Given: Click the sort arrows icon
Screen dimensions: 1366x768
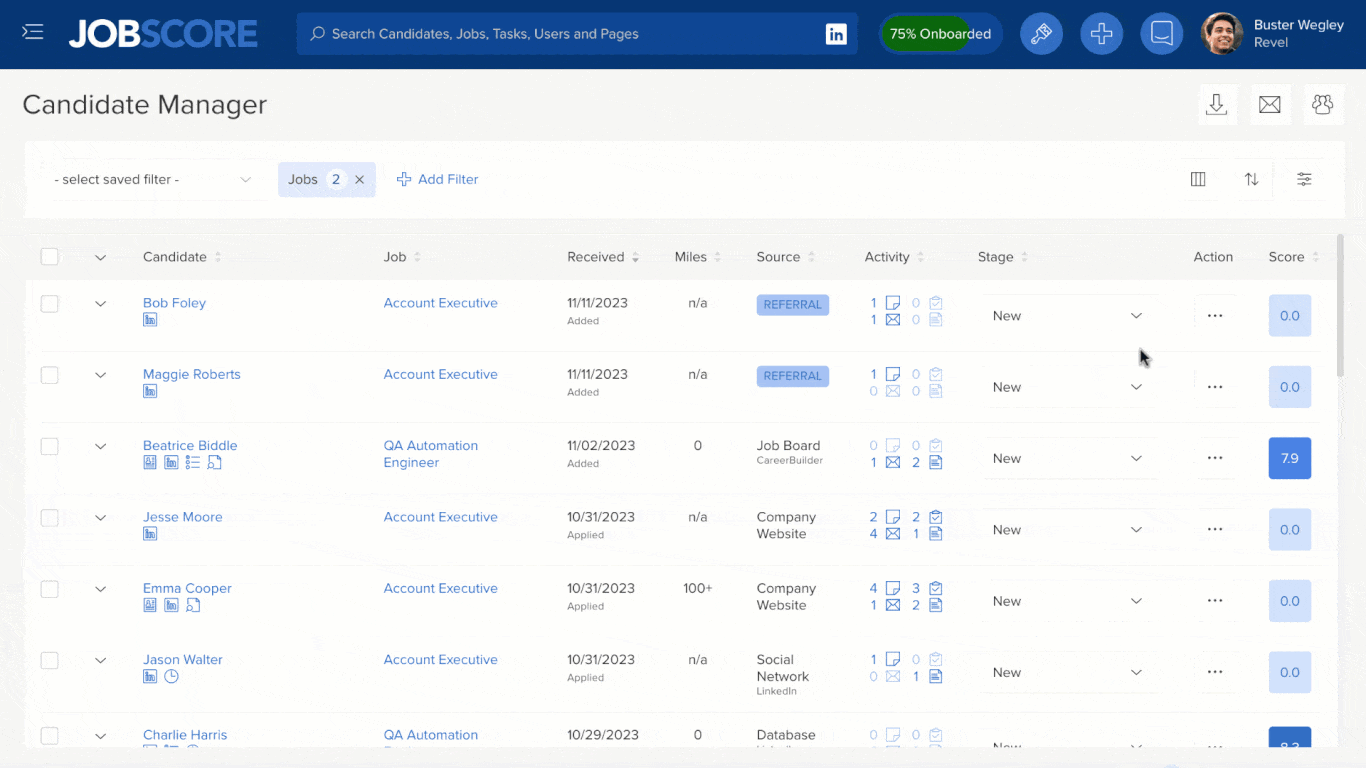Looking at the screenshot, I should tap(1251, 179).
